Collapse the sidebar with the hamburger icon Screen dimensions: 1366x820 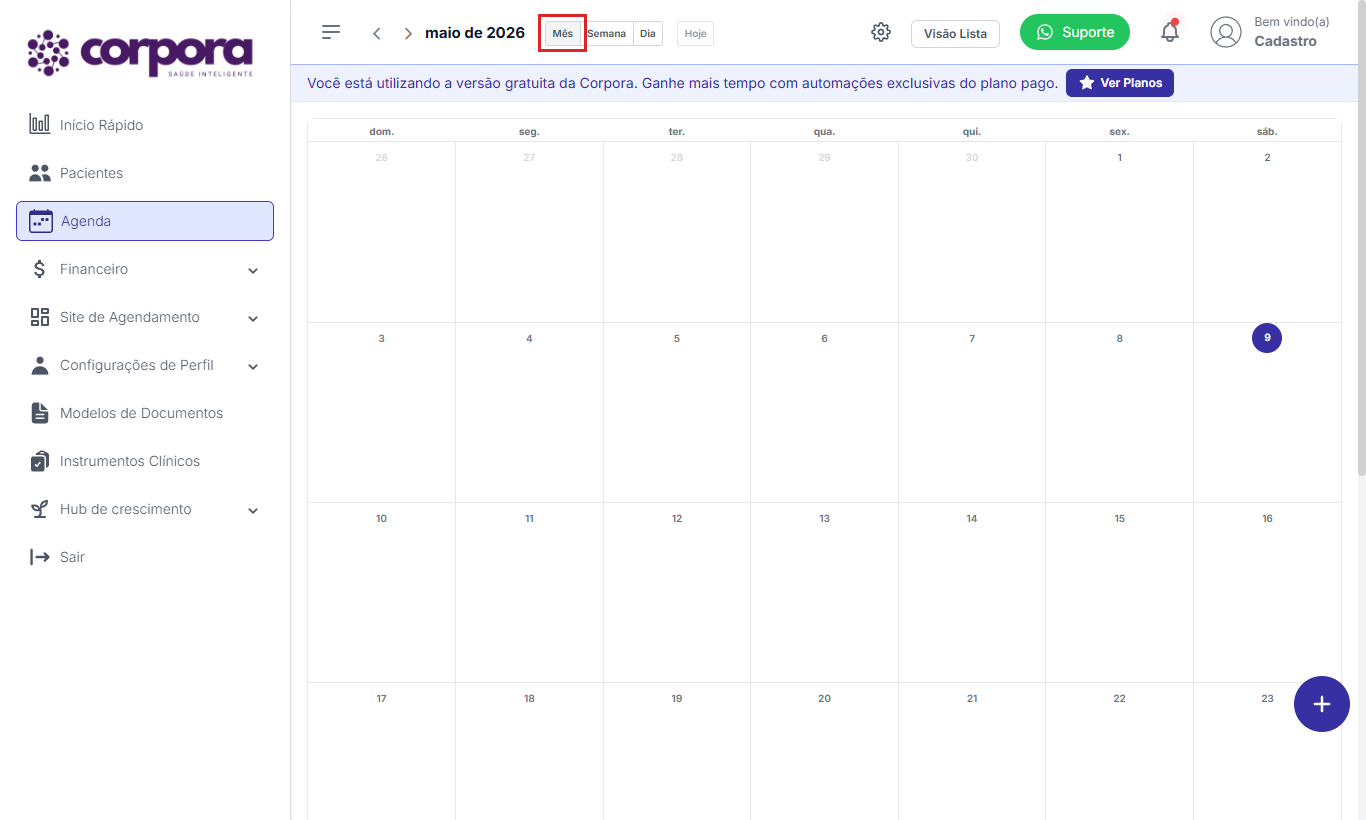[x=331, y=32]
